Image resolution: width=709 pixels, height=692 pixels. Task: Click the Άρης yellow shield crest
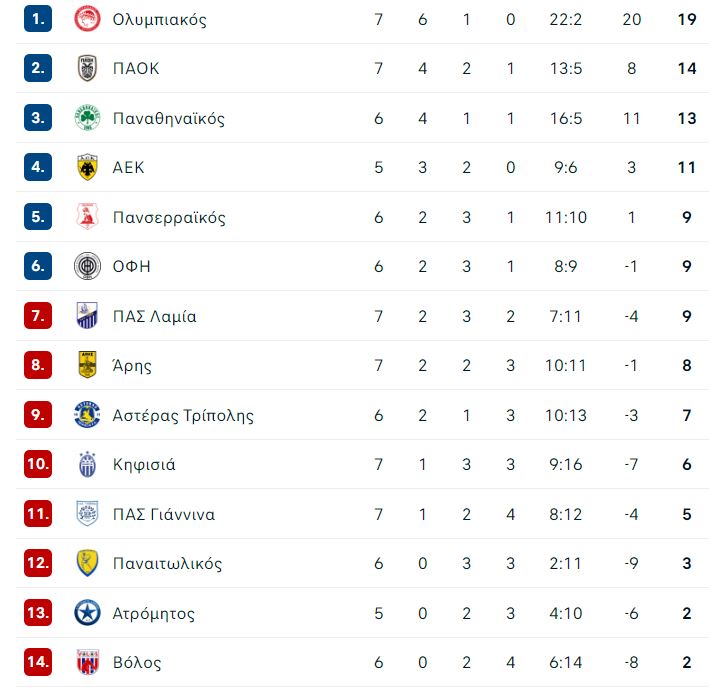[x=87, y=365]
